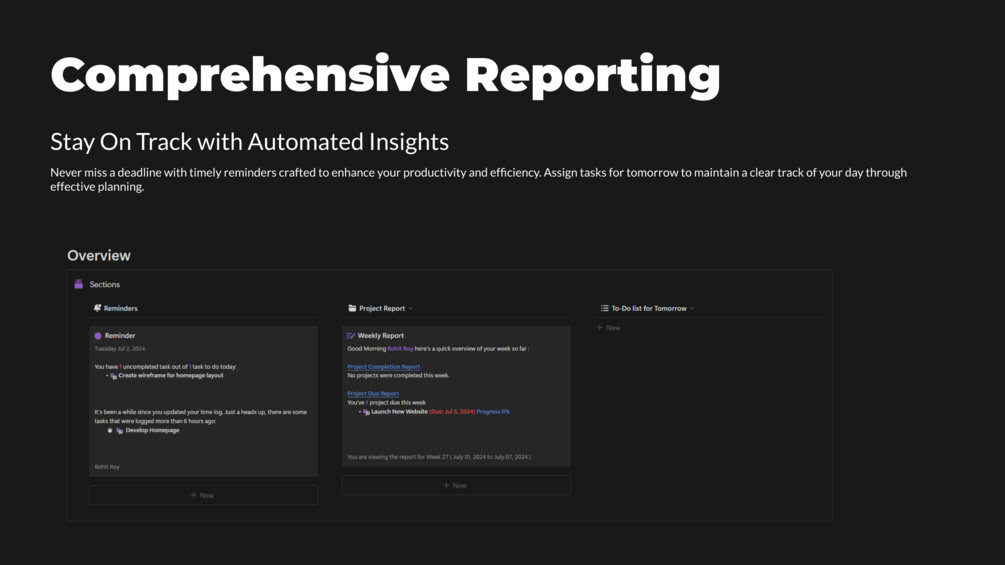Image resolution: width=1005 pixels, height=565 pixels.
Task: Click the purple Sections icon
Action: 79,284
